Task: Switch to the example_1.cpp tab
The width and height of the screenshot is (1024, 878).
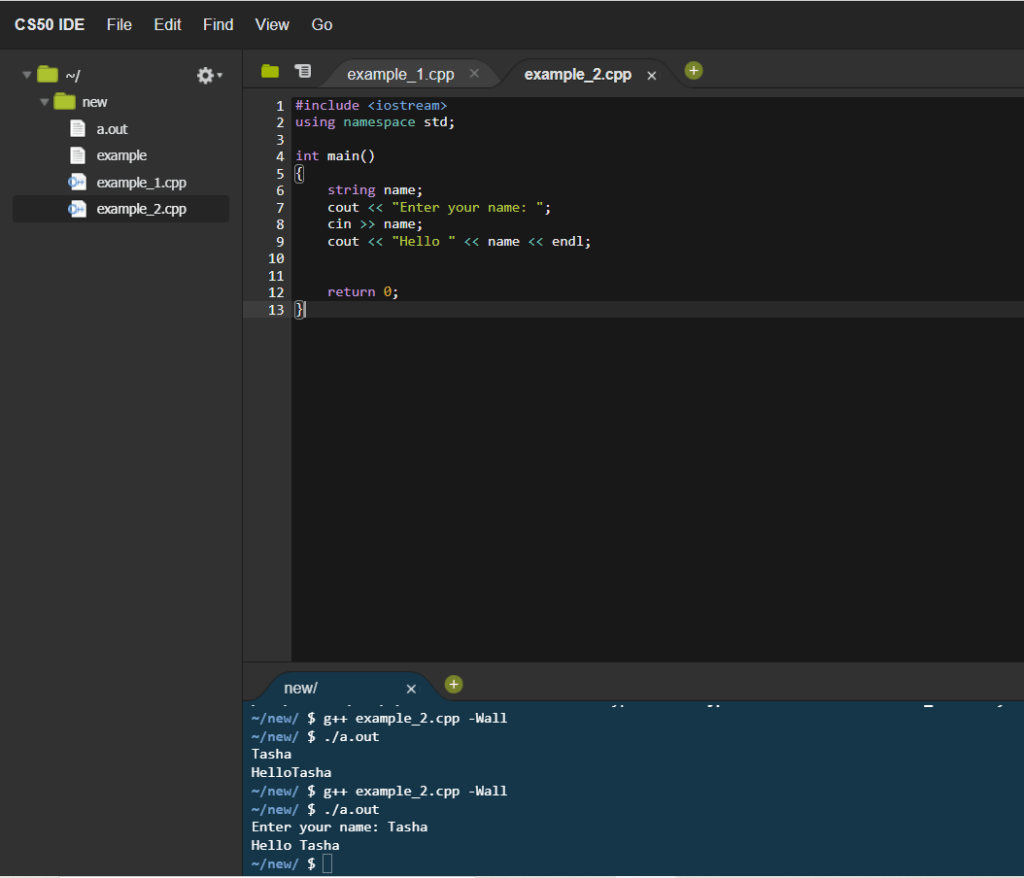Action: pyautogui.click(x=400, y=74)
